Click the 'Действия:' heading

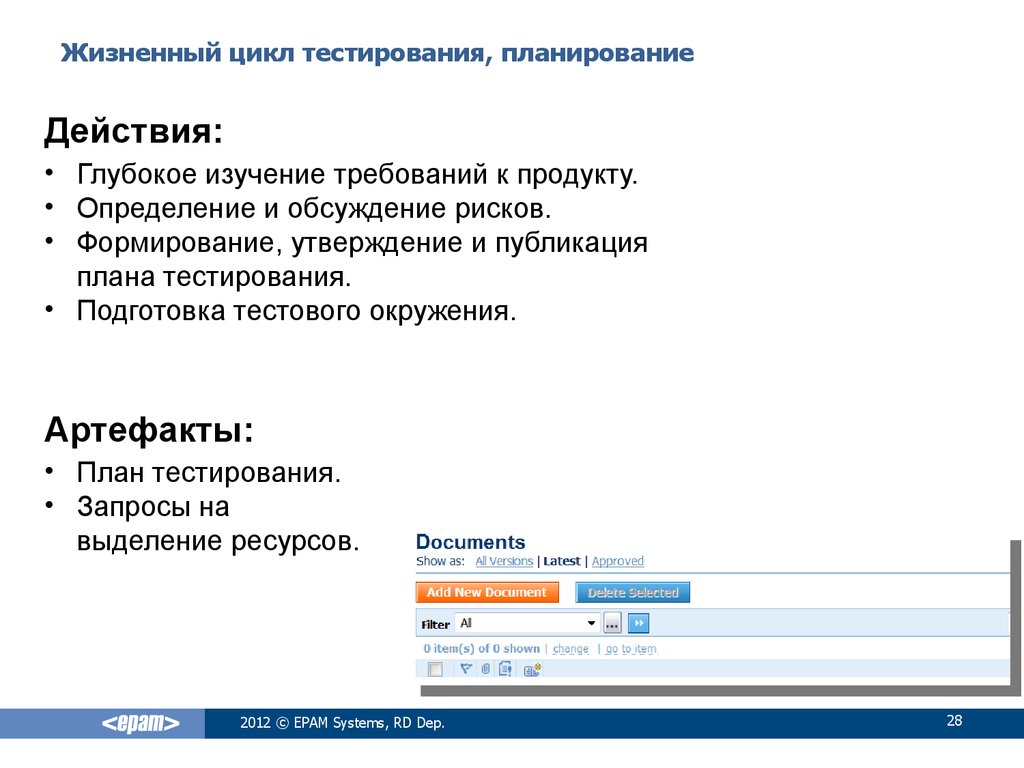point(134,131)
